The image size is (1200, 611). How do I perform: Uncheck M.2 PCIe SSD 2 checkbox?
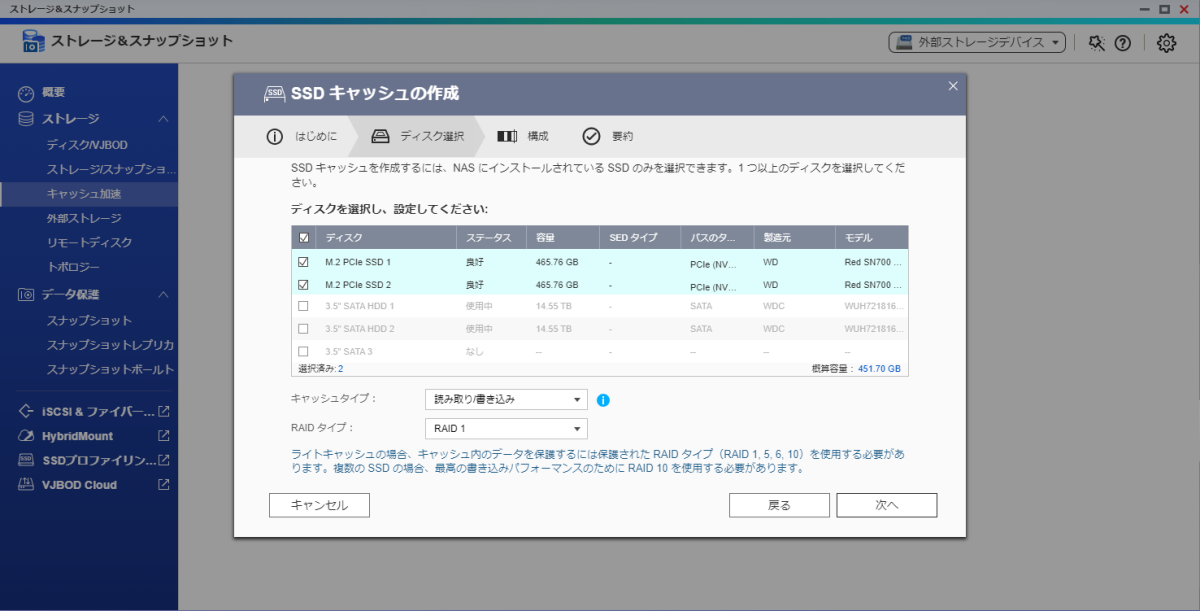304,284
